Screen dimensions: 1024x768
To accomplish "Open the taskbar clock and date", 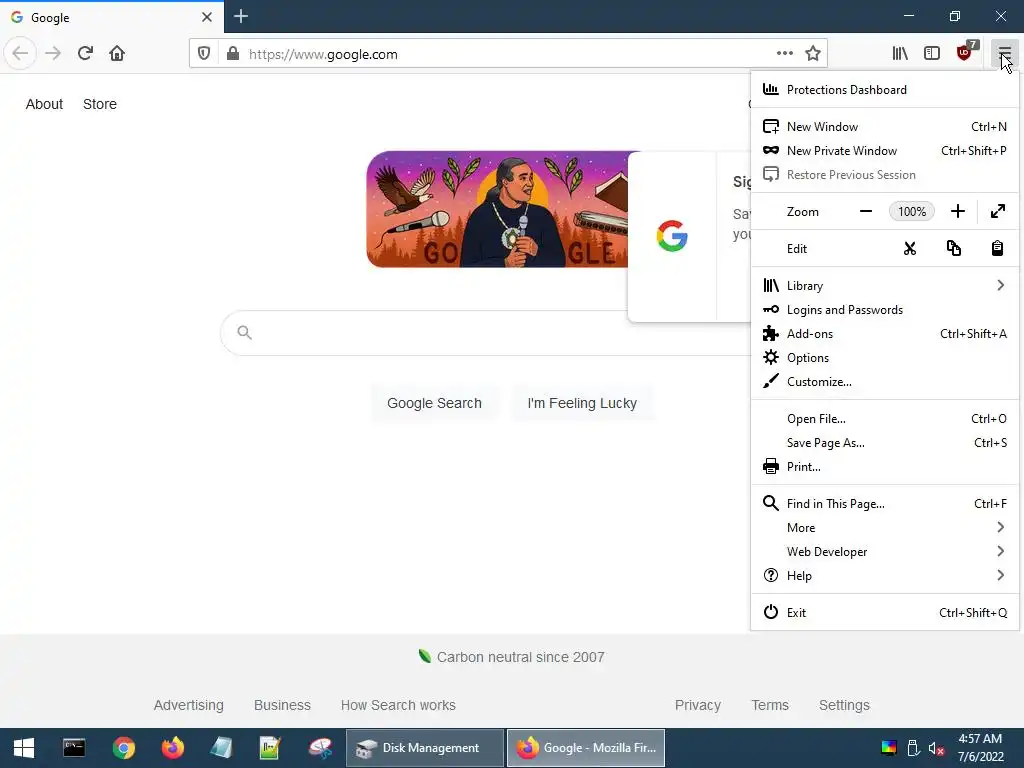I will (x=980, y=748).
